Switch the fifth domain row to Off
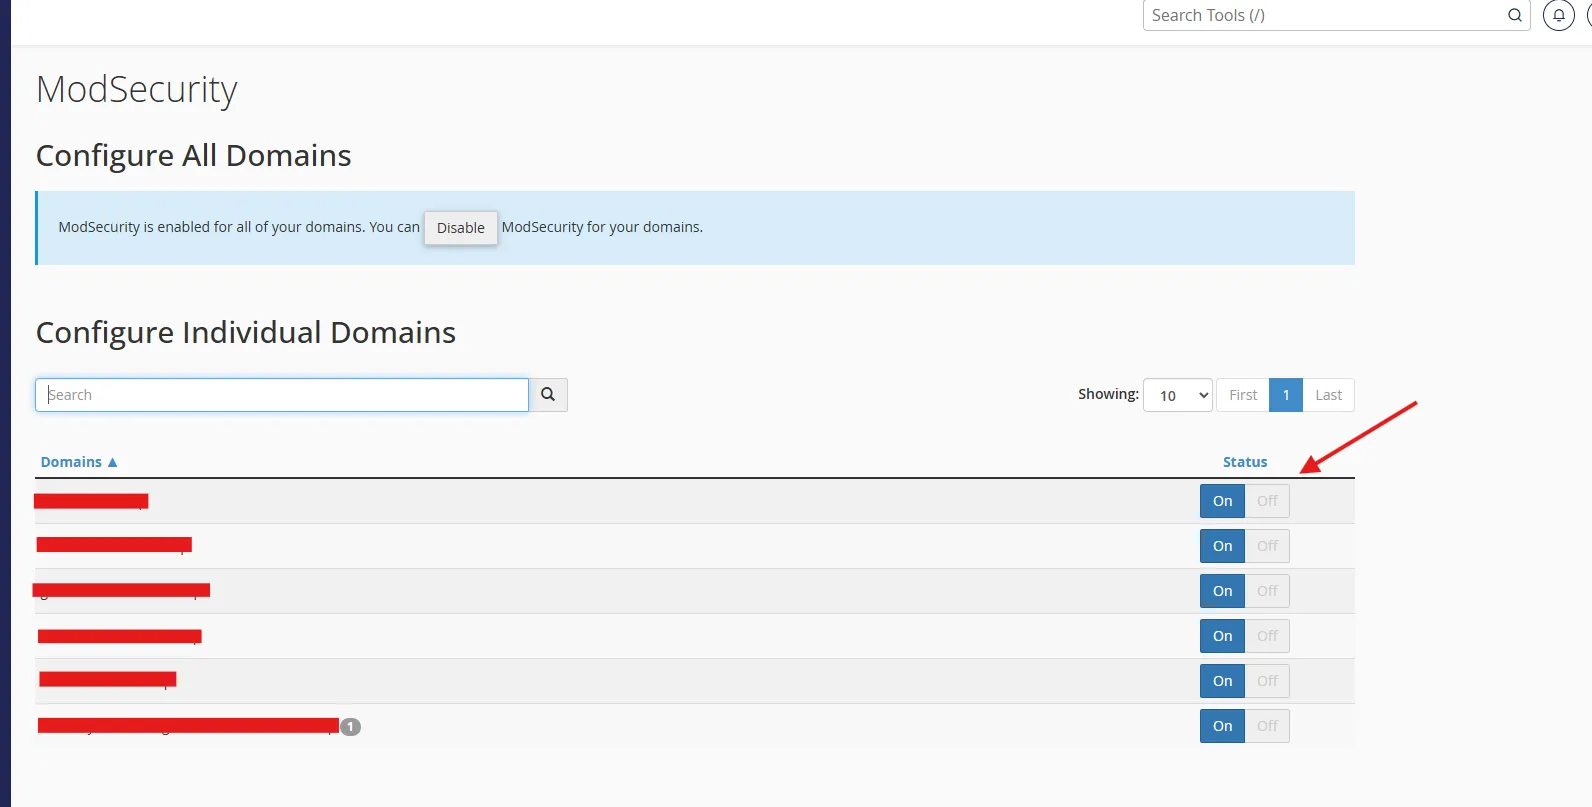This screenshot has height=807, width=1592. [1267, 681]
